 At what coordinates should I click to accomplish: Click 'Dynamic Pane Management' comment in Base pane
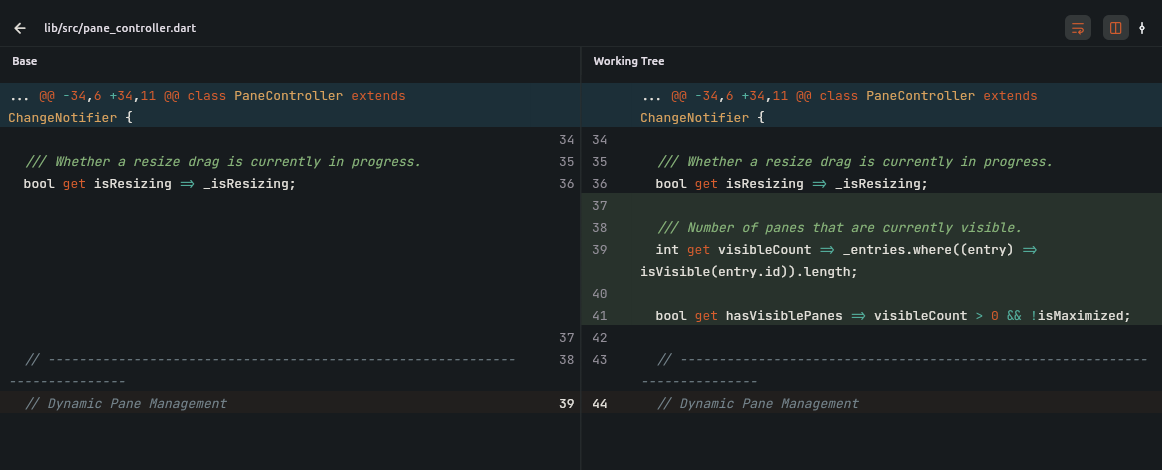[x=126, y=404]
